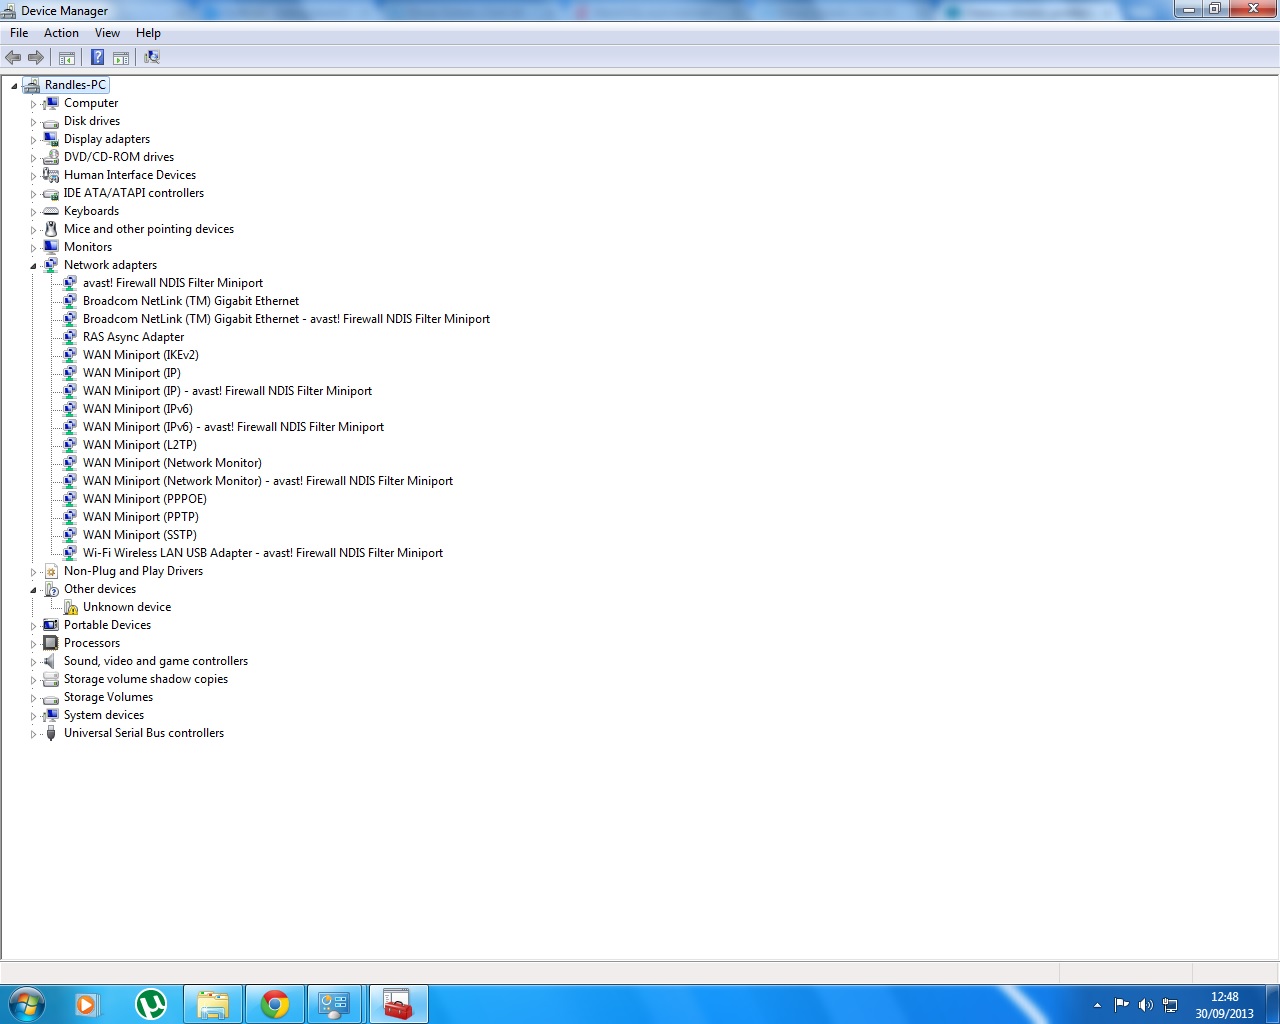Image resolution: width=1280 pixels, height=1024 pixels.
Task: Click the Sound, video and game controllers icon
Action: [51, 661]
